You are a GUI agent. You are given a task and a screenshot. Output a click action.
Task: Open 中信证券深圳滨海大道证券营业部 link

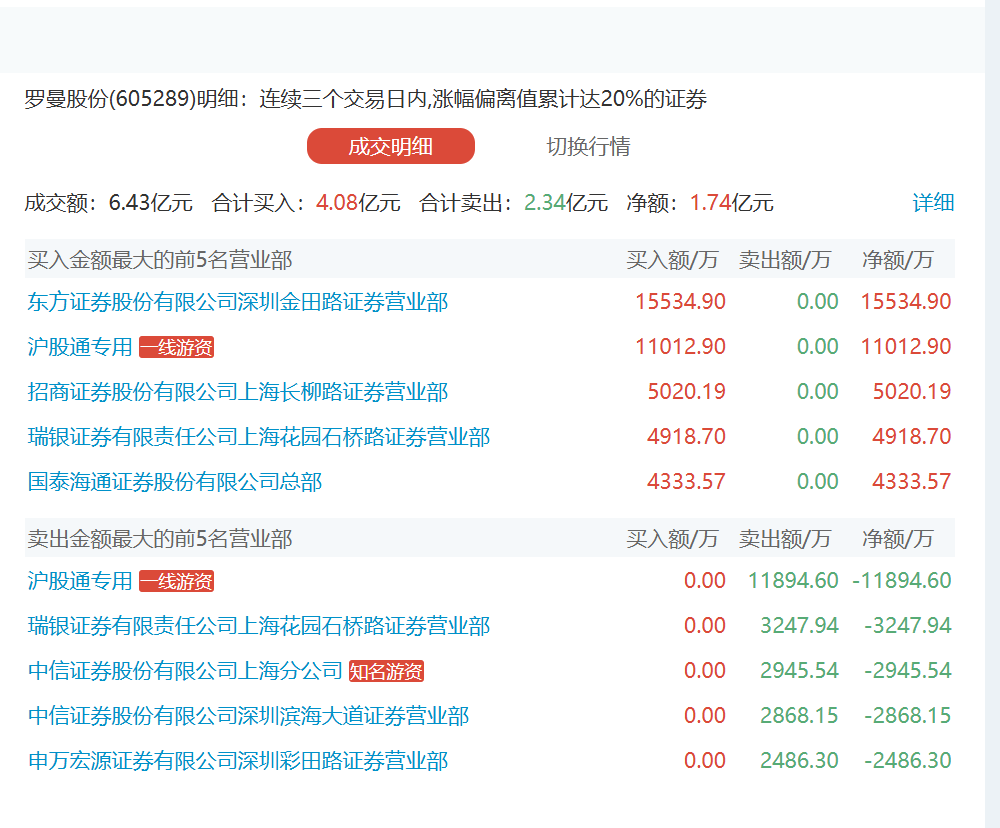tap(249, 716)
